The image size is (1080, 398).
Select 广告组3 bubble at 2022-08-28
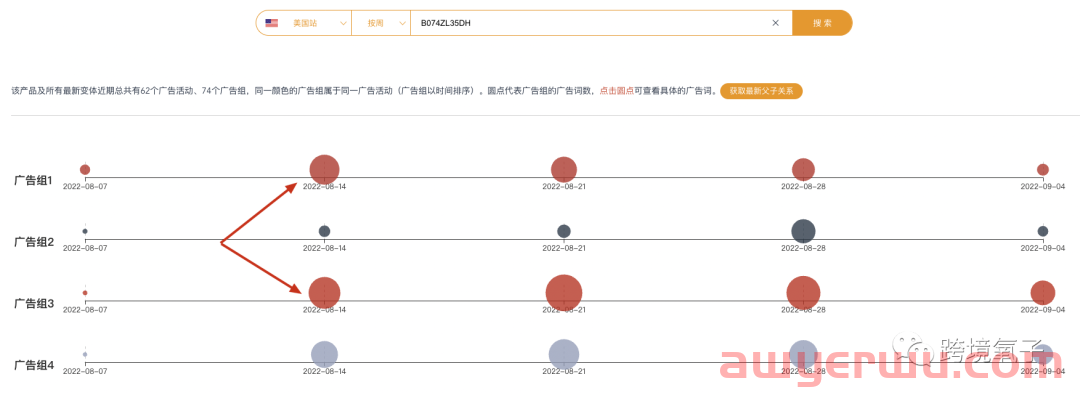coord(803,293)
